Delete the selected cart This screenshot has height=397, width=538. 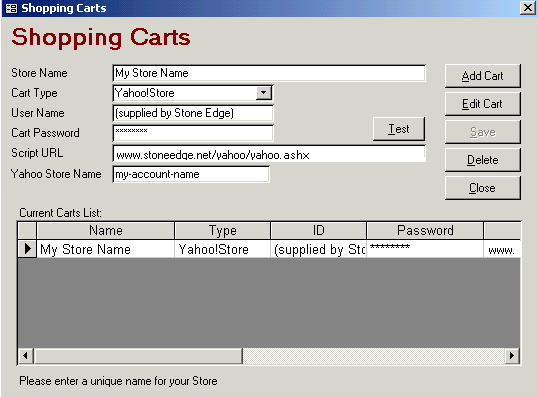tap(482, 160)
